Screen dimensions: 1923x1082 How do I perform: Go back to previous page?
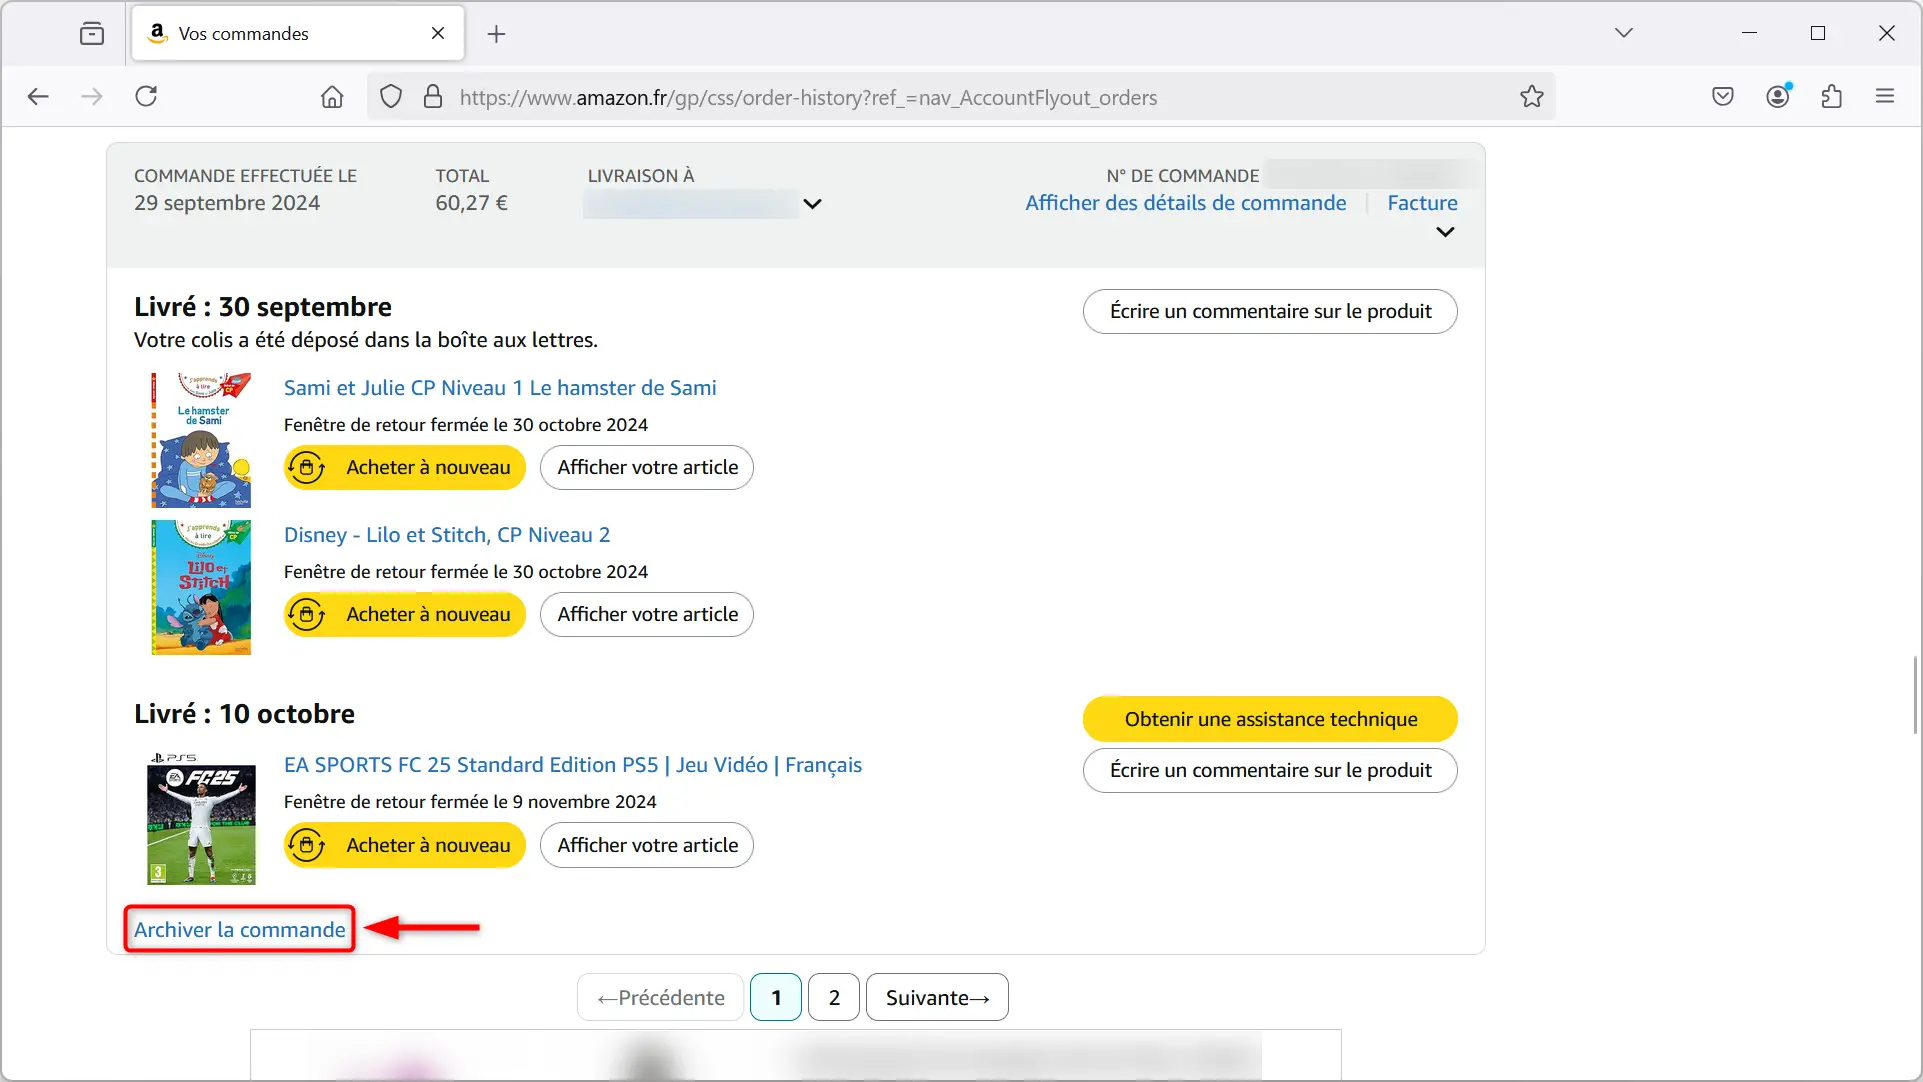tap(38, 96)
